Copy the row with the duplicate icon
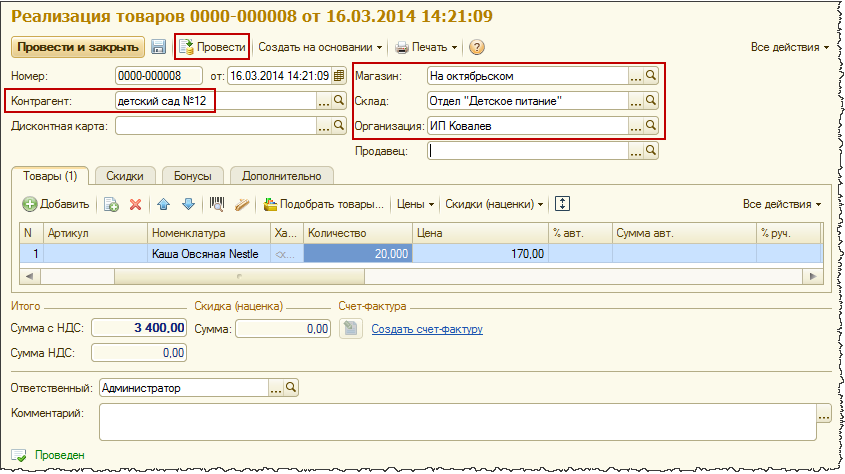Viewport: 845px width, 474px height. (x=112, y=204)
